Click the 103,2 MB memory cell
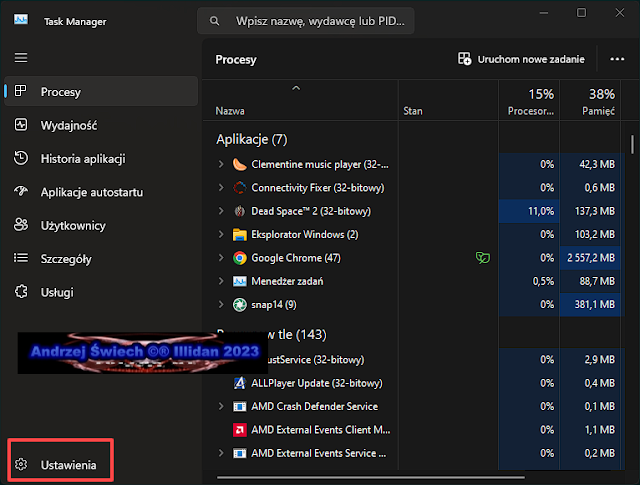 (x=590, y=234)
